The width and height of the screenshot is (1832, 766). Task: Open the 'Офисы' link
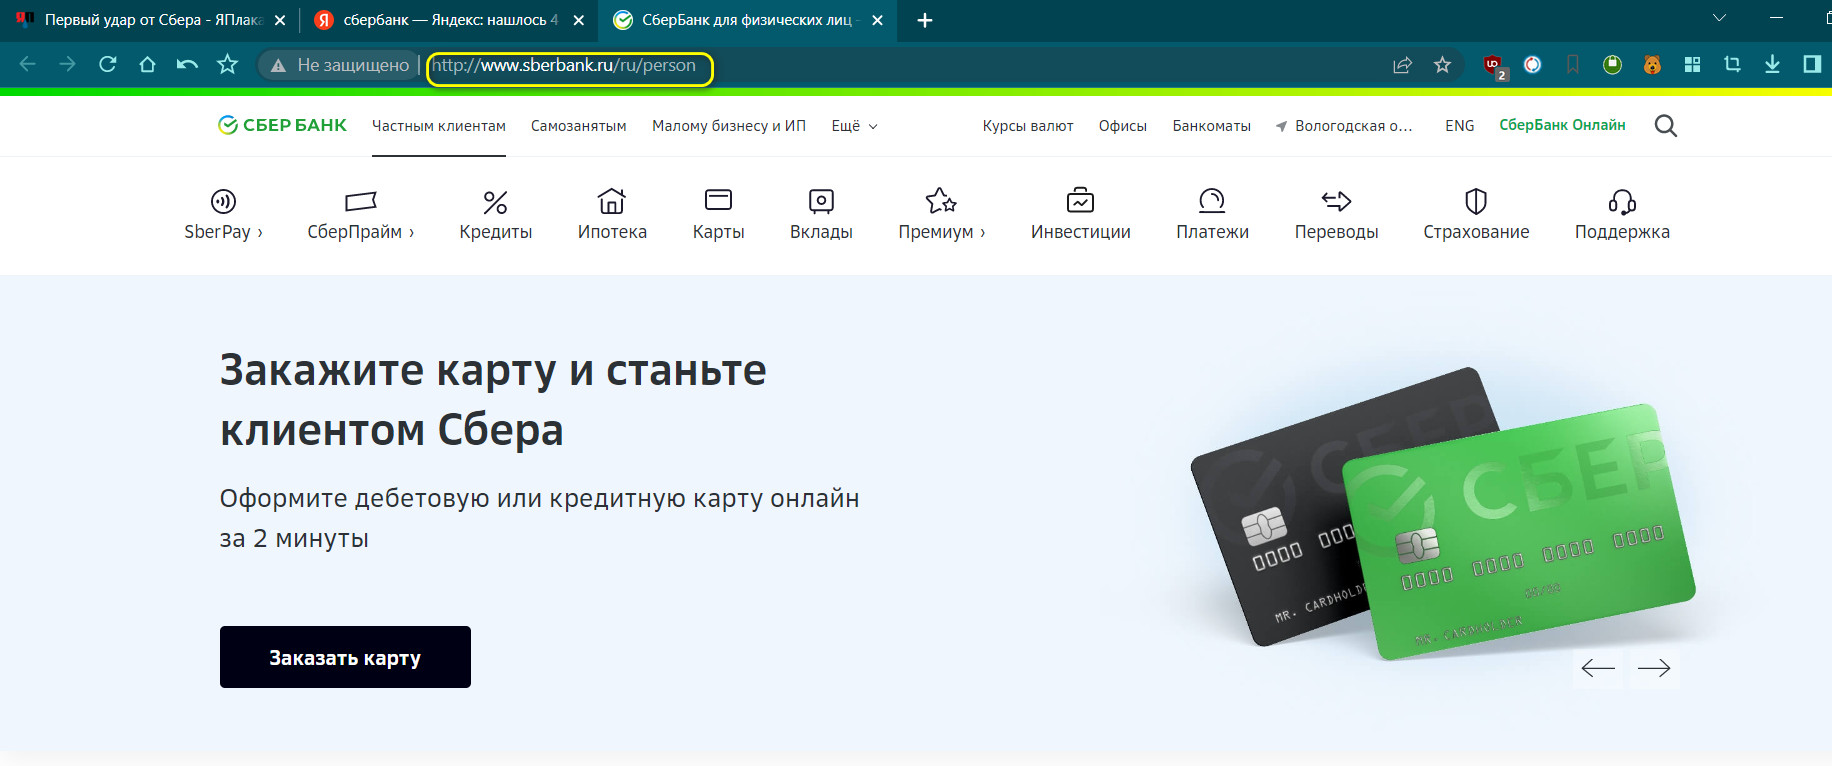point(1123,126)
